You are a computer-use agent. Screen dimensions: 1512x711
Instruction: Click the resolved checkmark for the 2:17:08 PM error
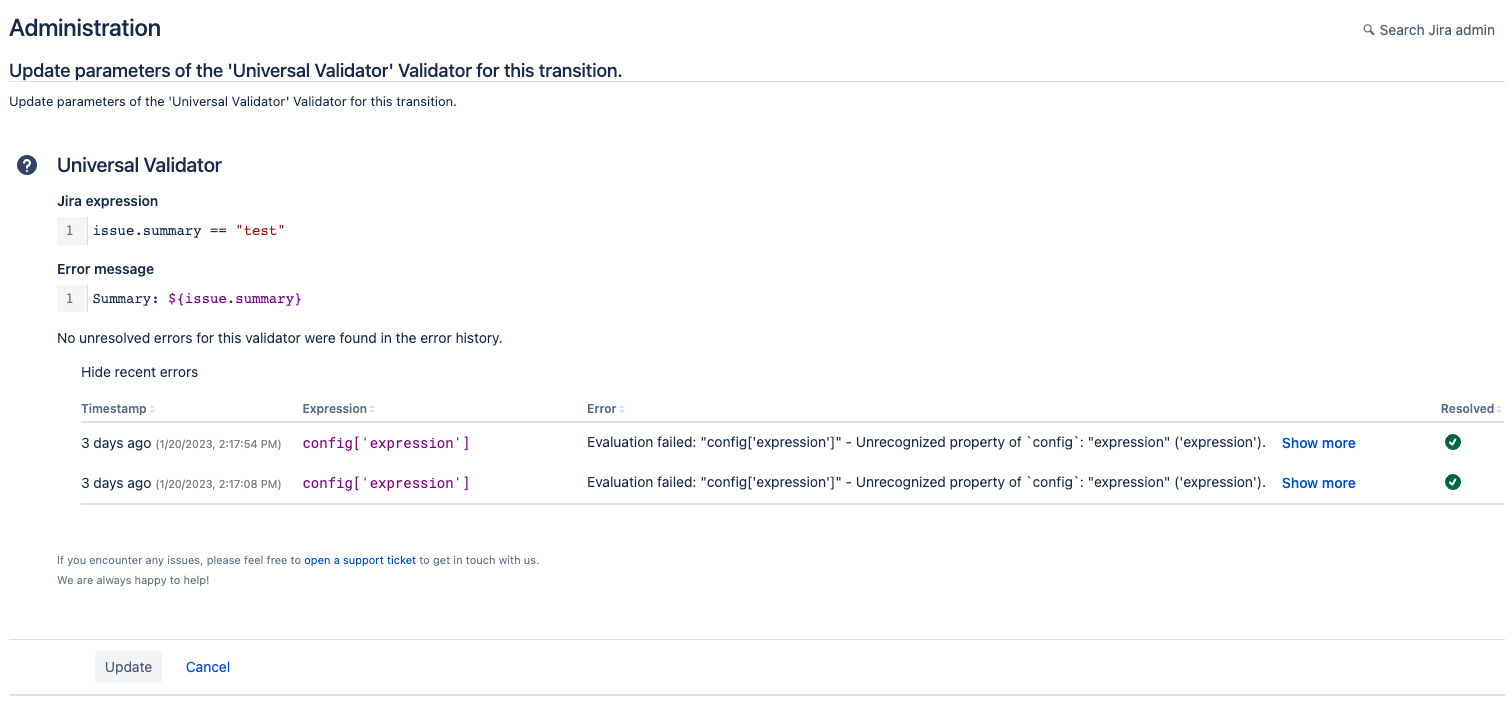pyautogui.click(x=1452, y=482)
